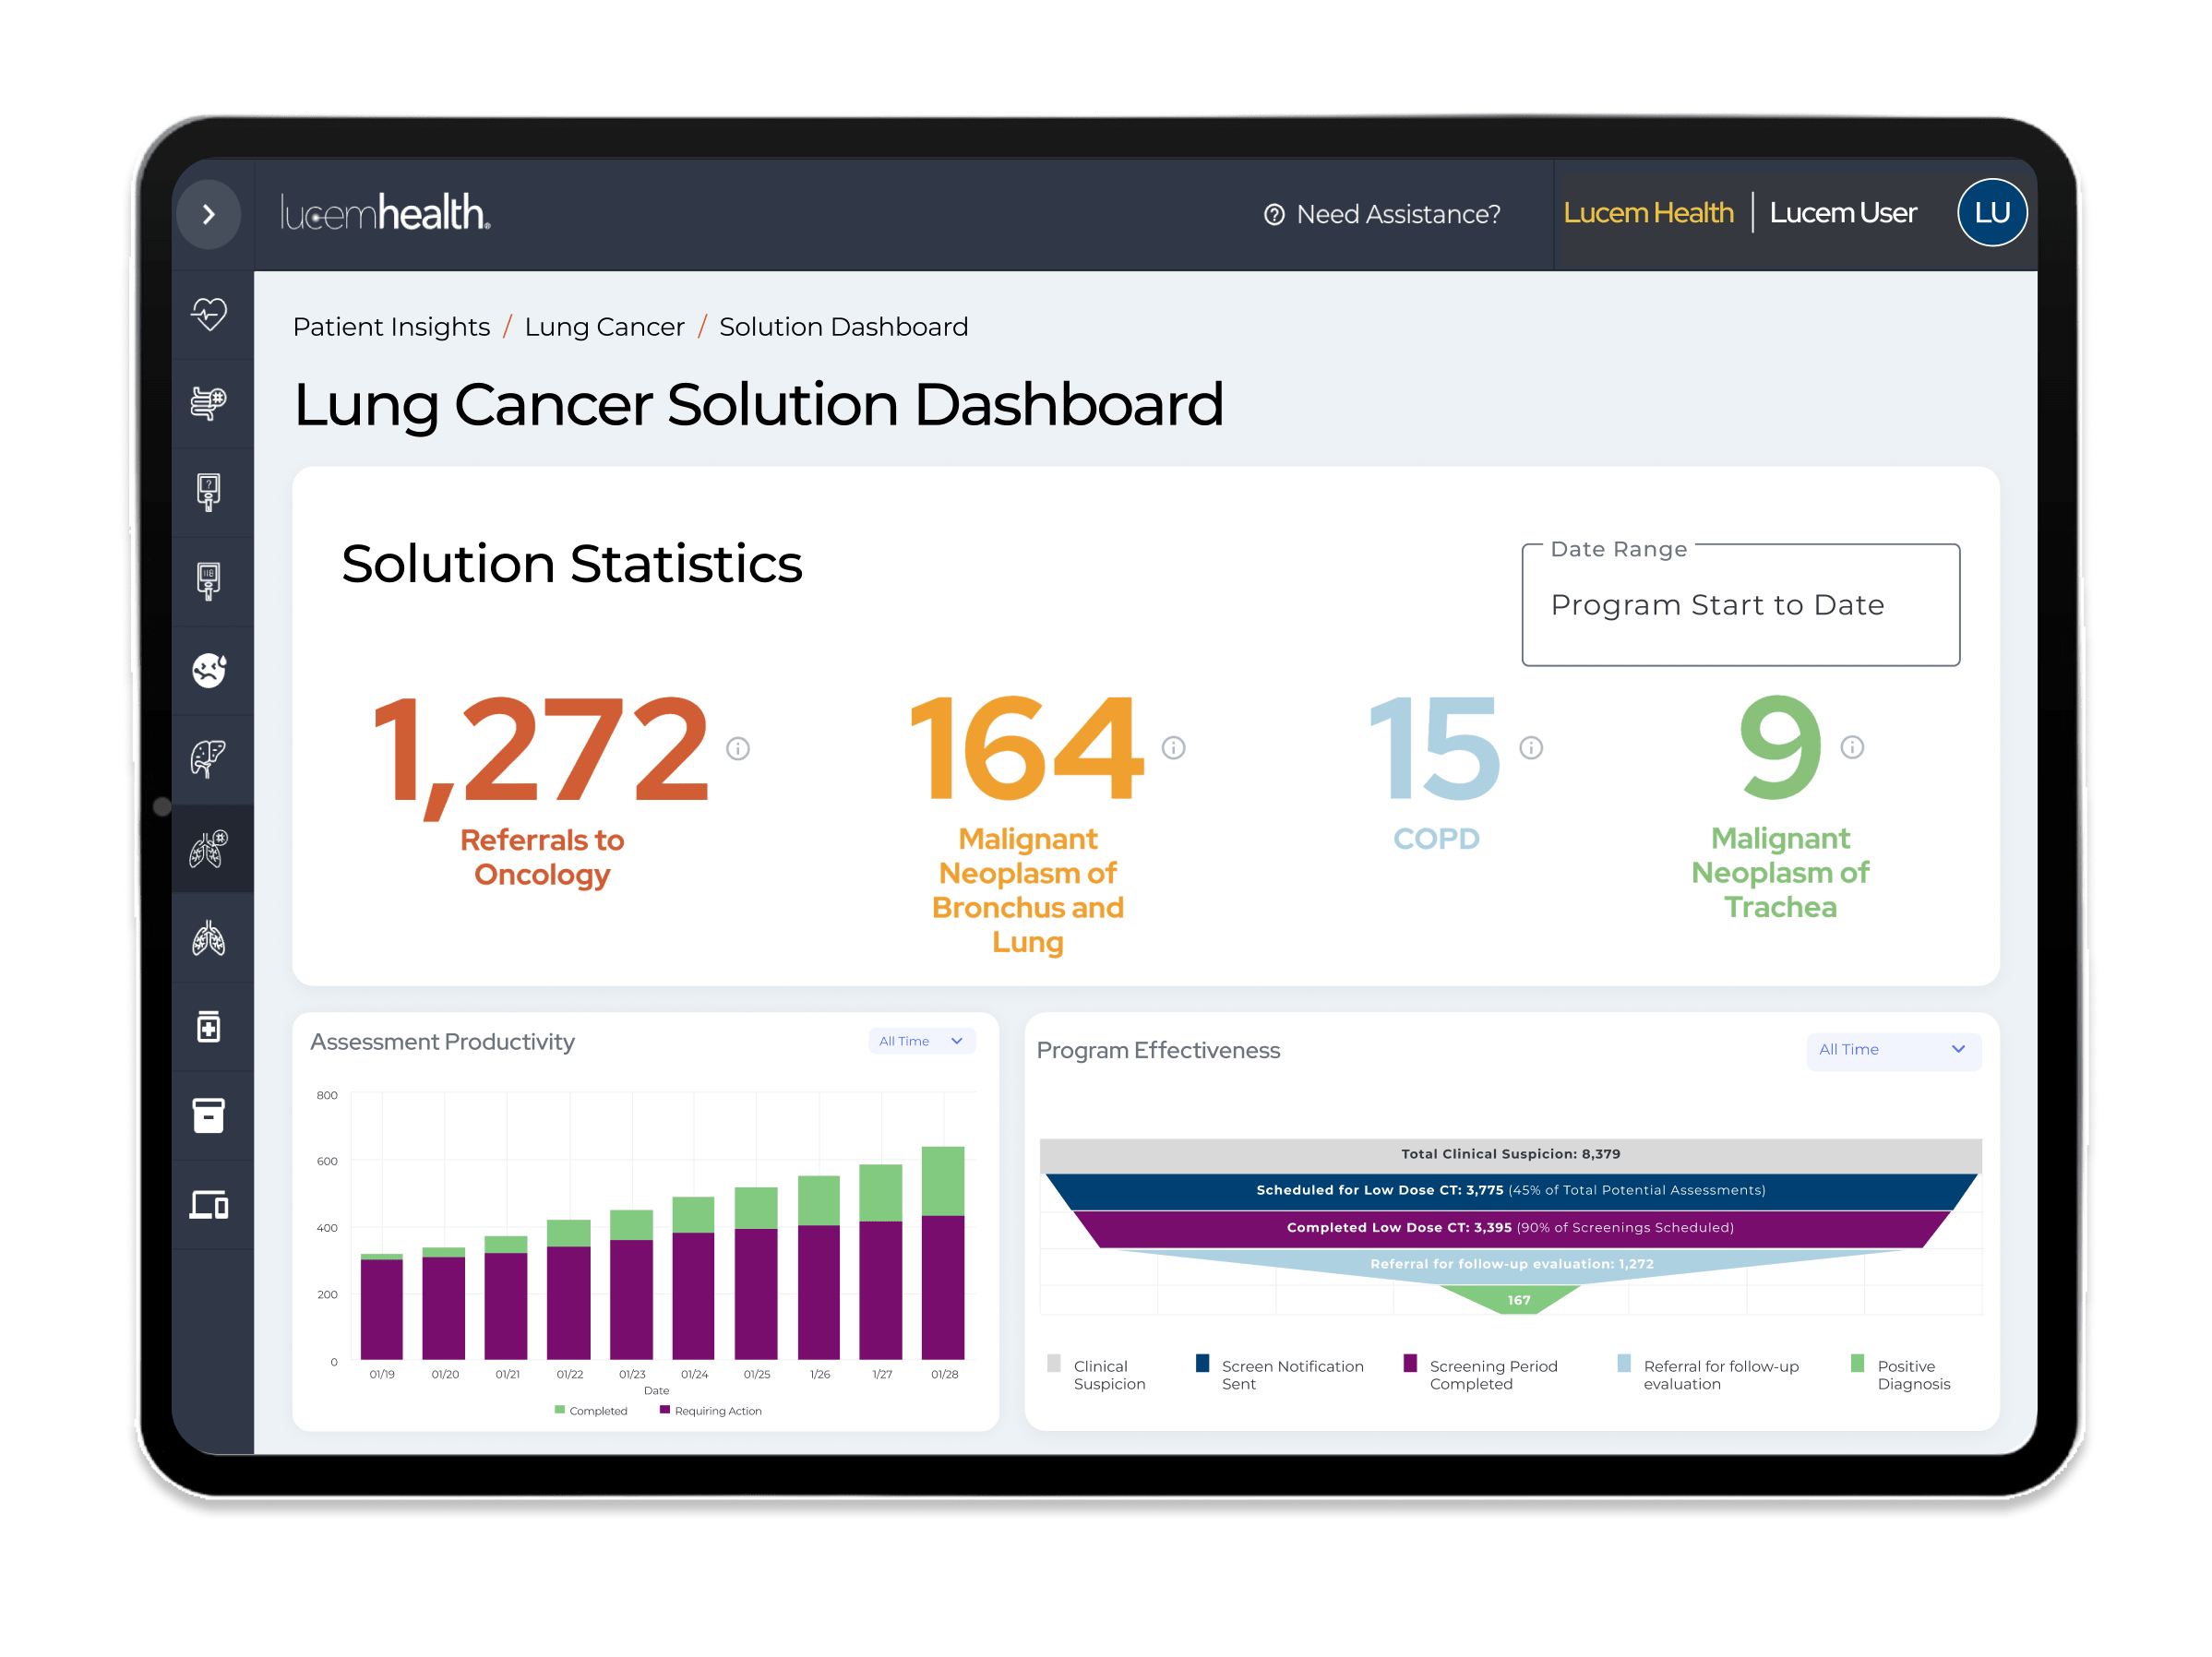This screenshot has width=2212, height=1657.
Task: Click the 15 COPD number
Action: [x=1435, y=748]
